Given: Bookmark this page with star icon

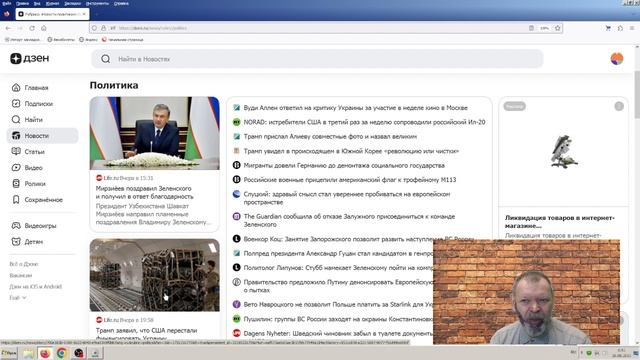Looking at the screenshot, I should tap(558, 28).
